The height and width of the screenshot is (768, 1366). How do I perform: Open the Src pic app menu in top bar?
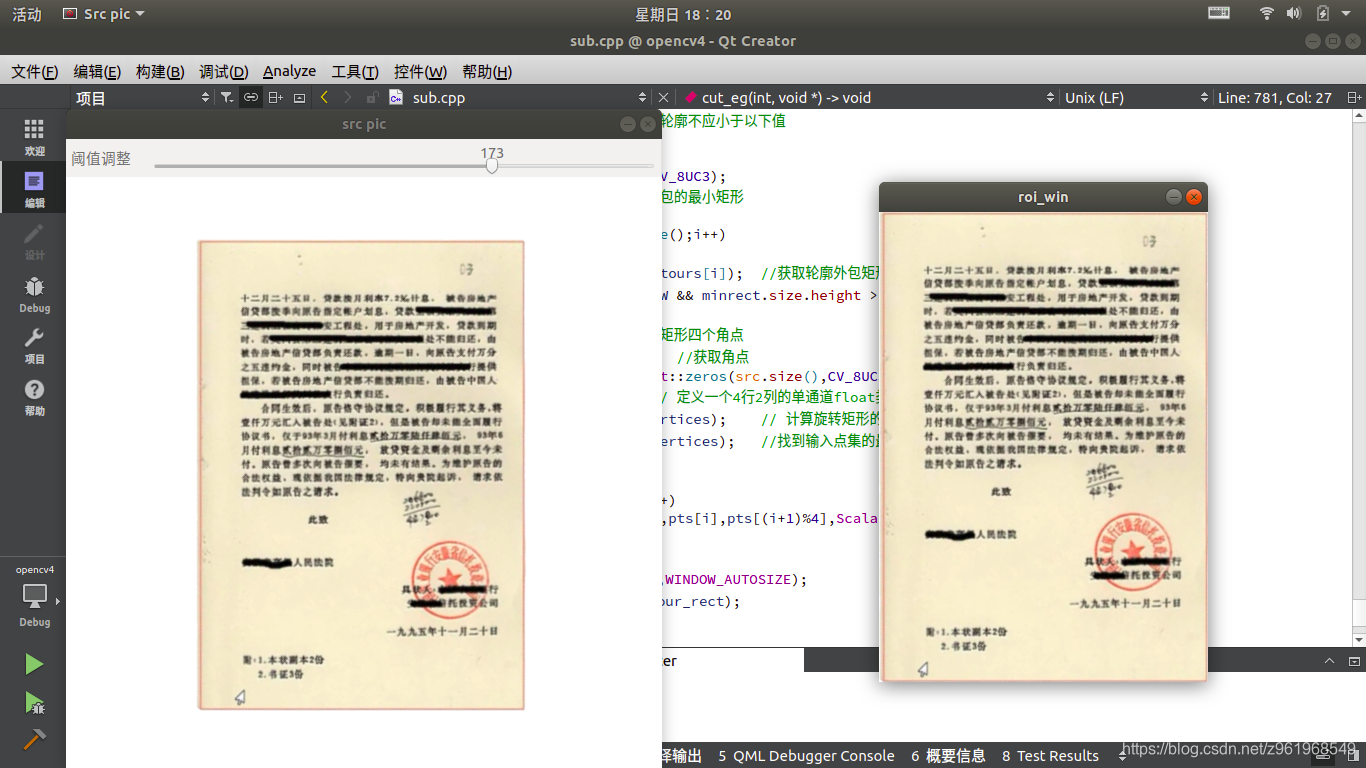(103, 14)
